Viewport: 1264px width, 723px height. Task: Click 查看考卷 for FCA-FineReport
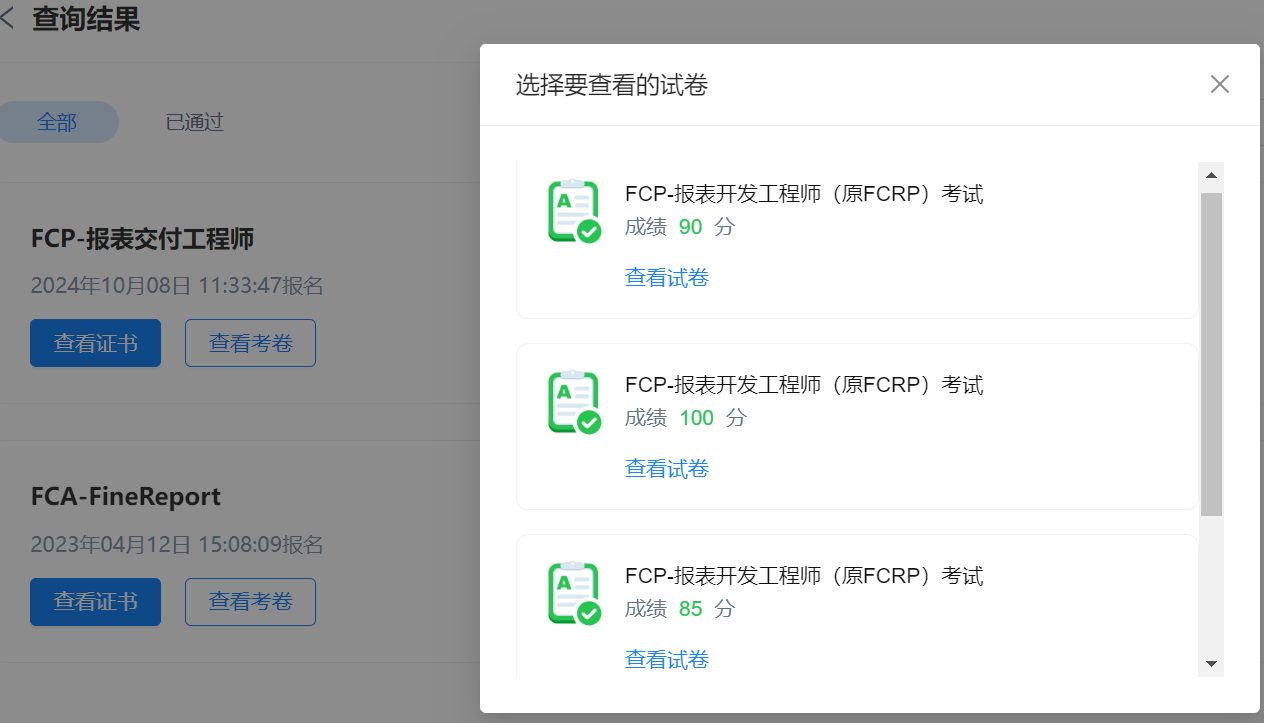pos(250,602)
